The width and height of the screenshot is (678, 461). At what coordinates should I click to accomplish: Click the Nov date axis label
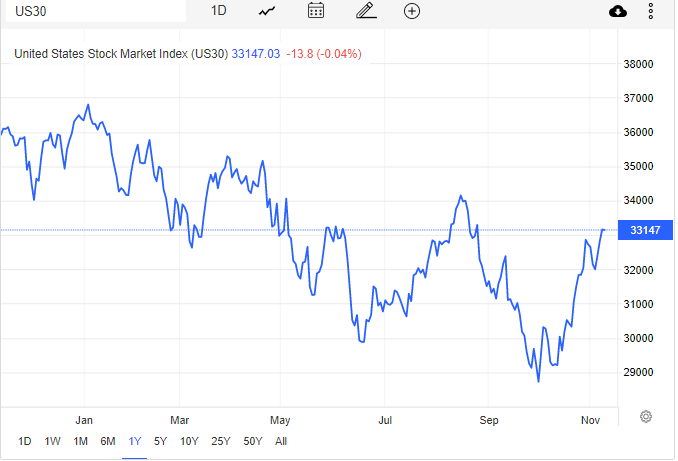click(590, 420)
